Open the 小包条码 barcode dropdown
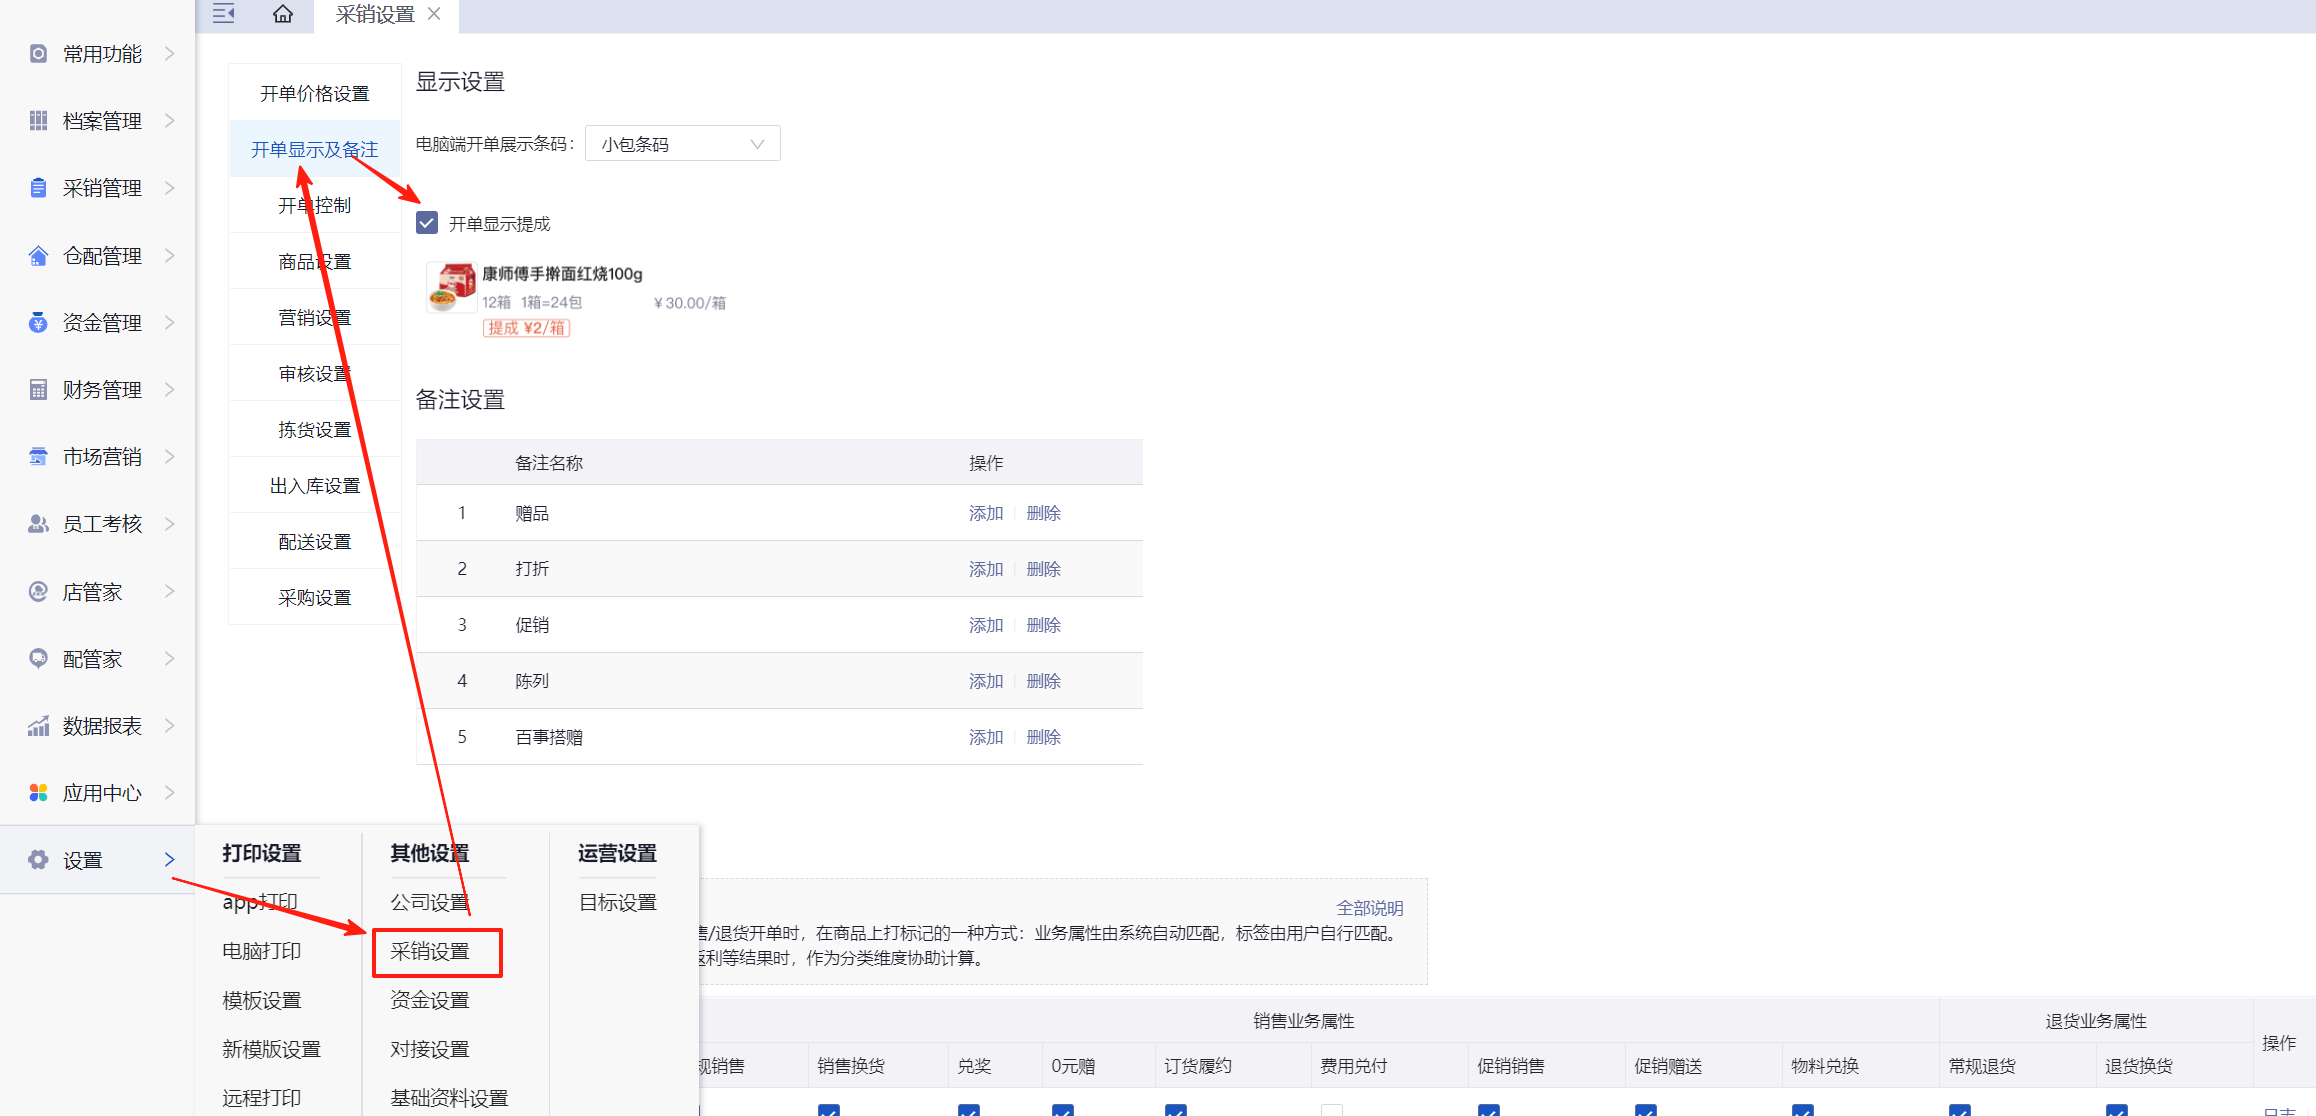 click(x=682, y=144)
